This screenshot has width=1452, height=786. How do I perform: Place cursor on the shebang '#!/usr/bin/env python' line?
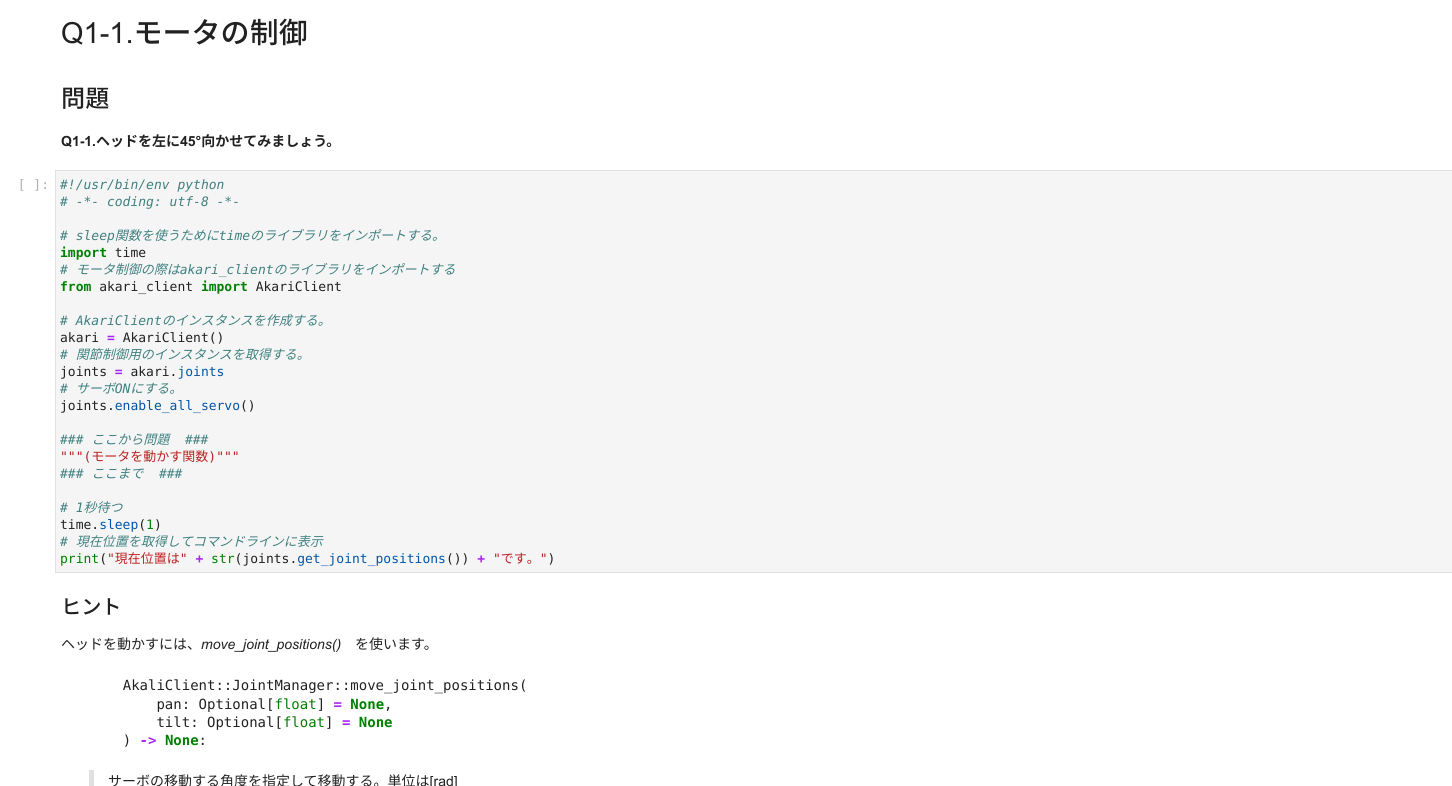pyautogui.click(x=142, y=185)
